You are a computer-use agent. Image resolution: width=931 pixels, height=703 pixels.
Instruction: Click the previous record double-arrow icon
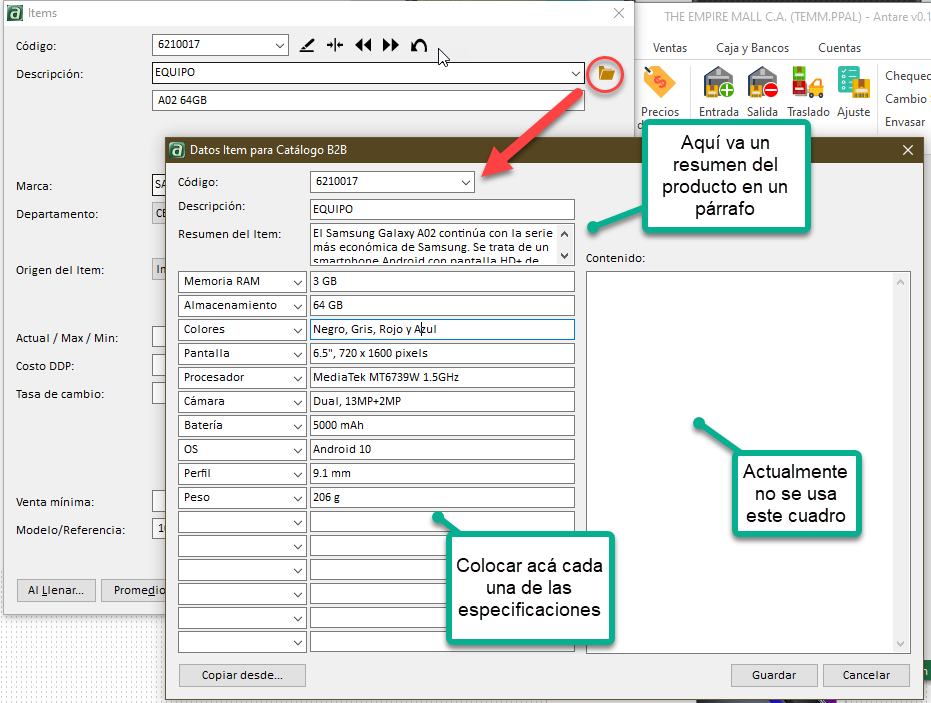363,46
